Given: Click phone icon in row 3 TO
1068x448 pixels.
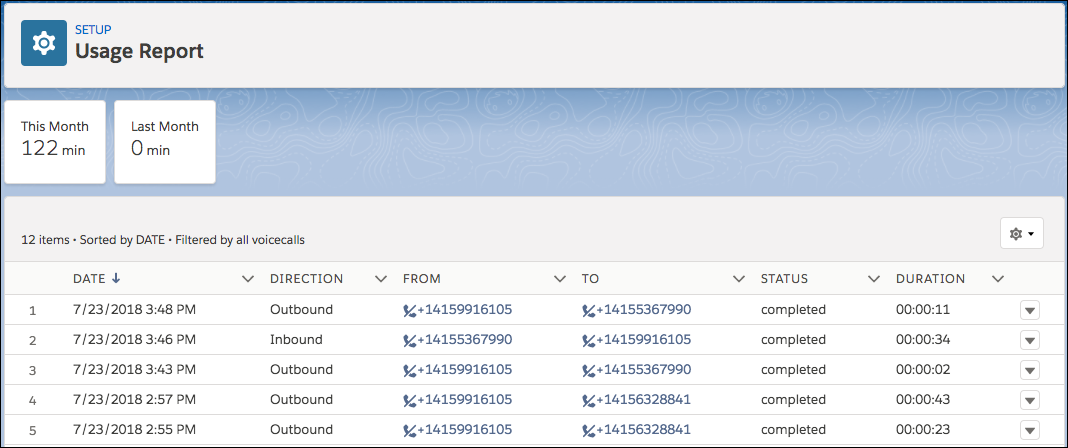Looking at the screenshot, I should click(x=588, y=370).
